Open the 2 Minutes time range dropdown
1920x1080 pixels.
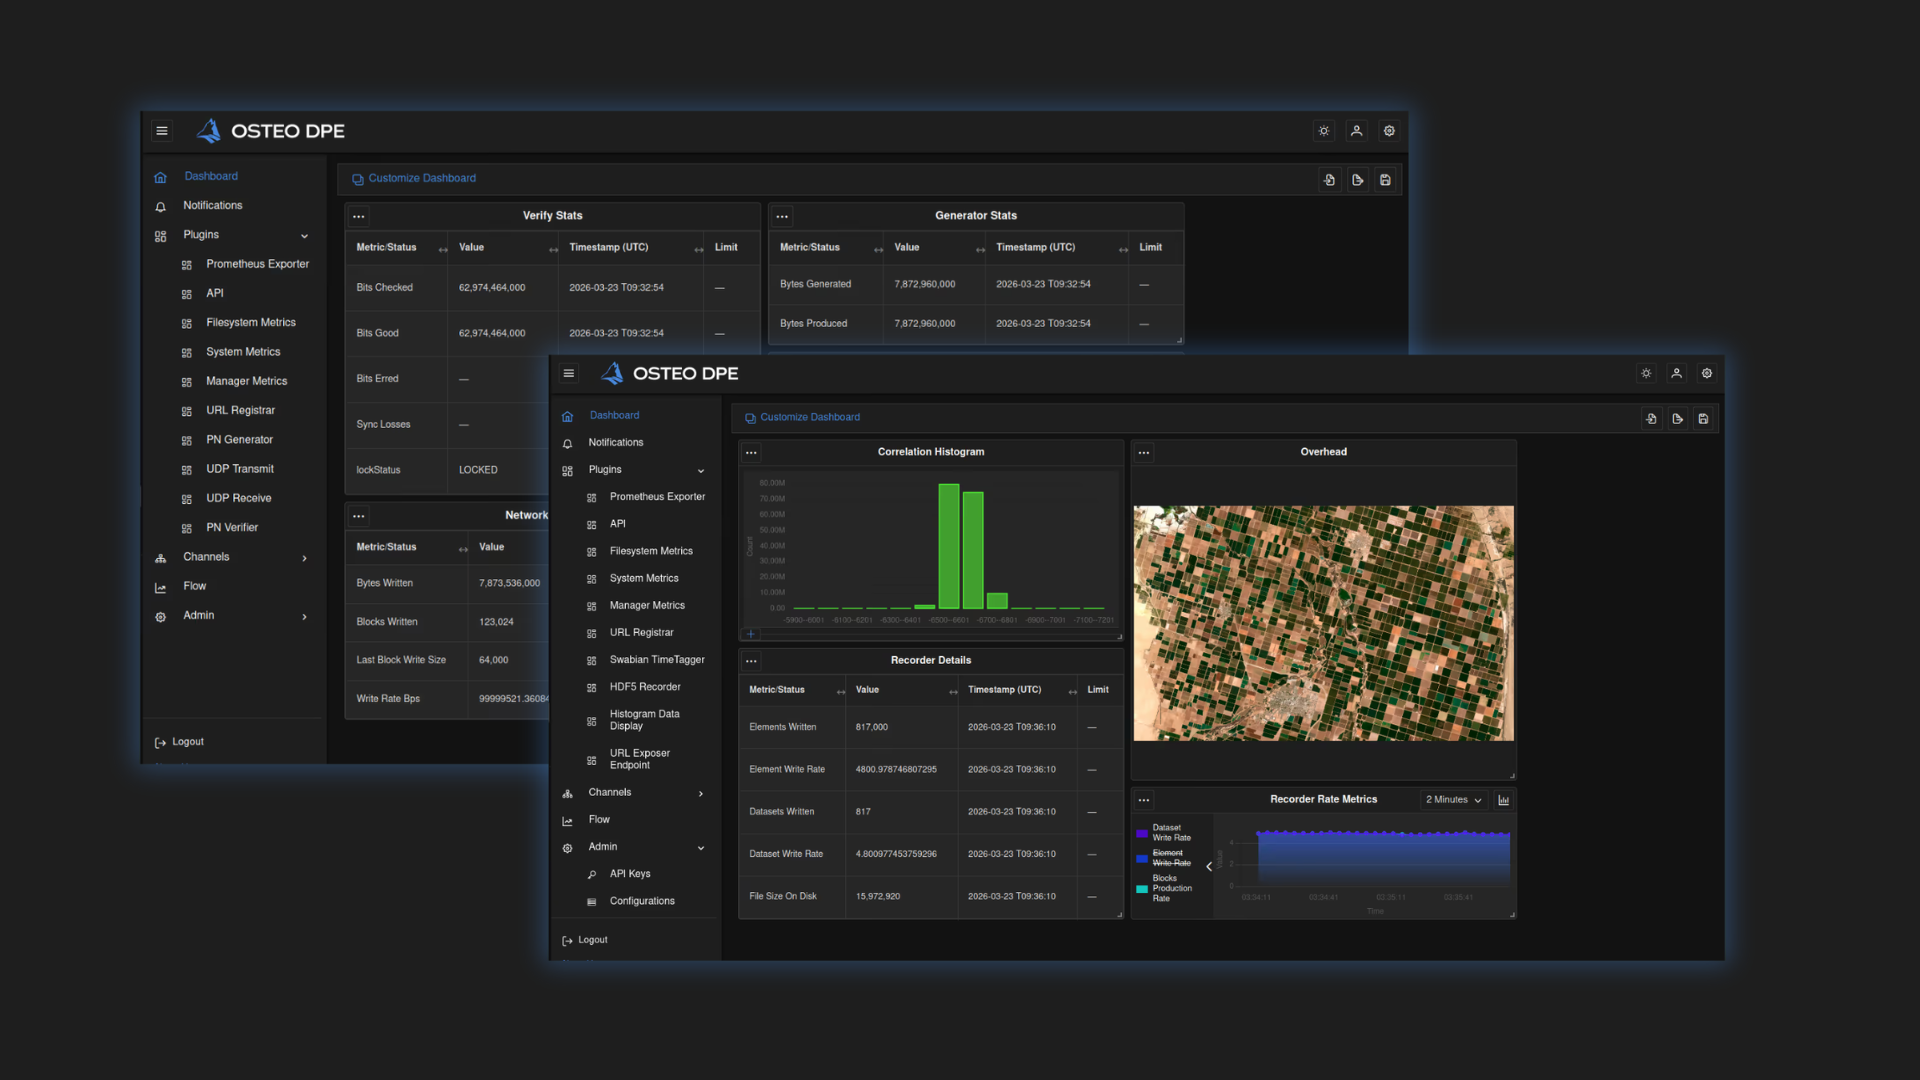coord(1453,800)
